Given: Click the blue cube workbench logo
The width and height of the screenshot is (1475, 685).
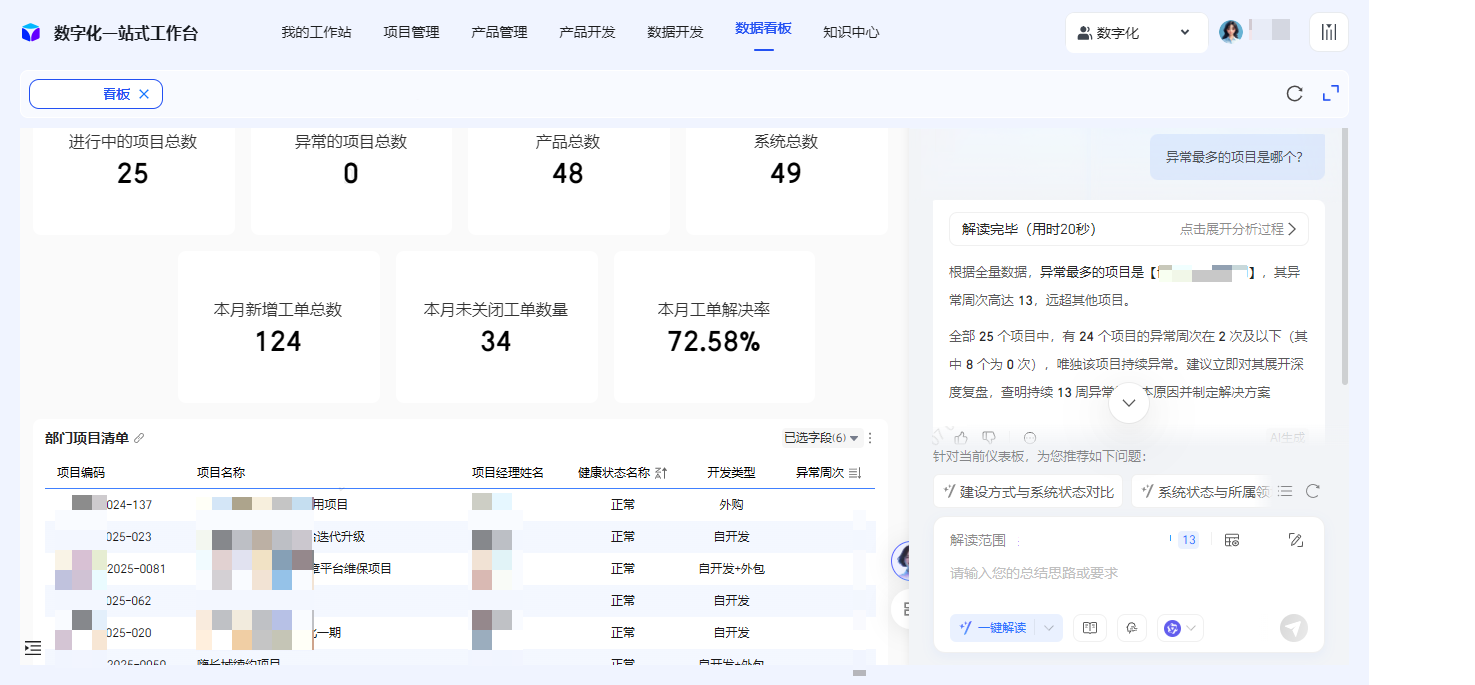Looking at the screenshot, I should coord(31,33).
